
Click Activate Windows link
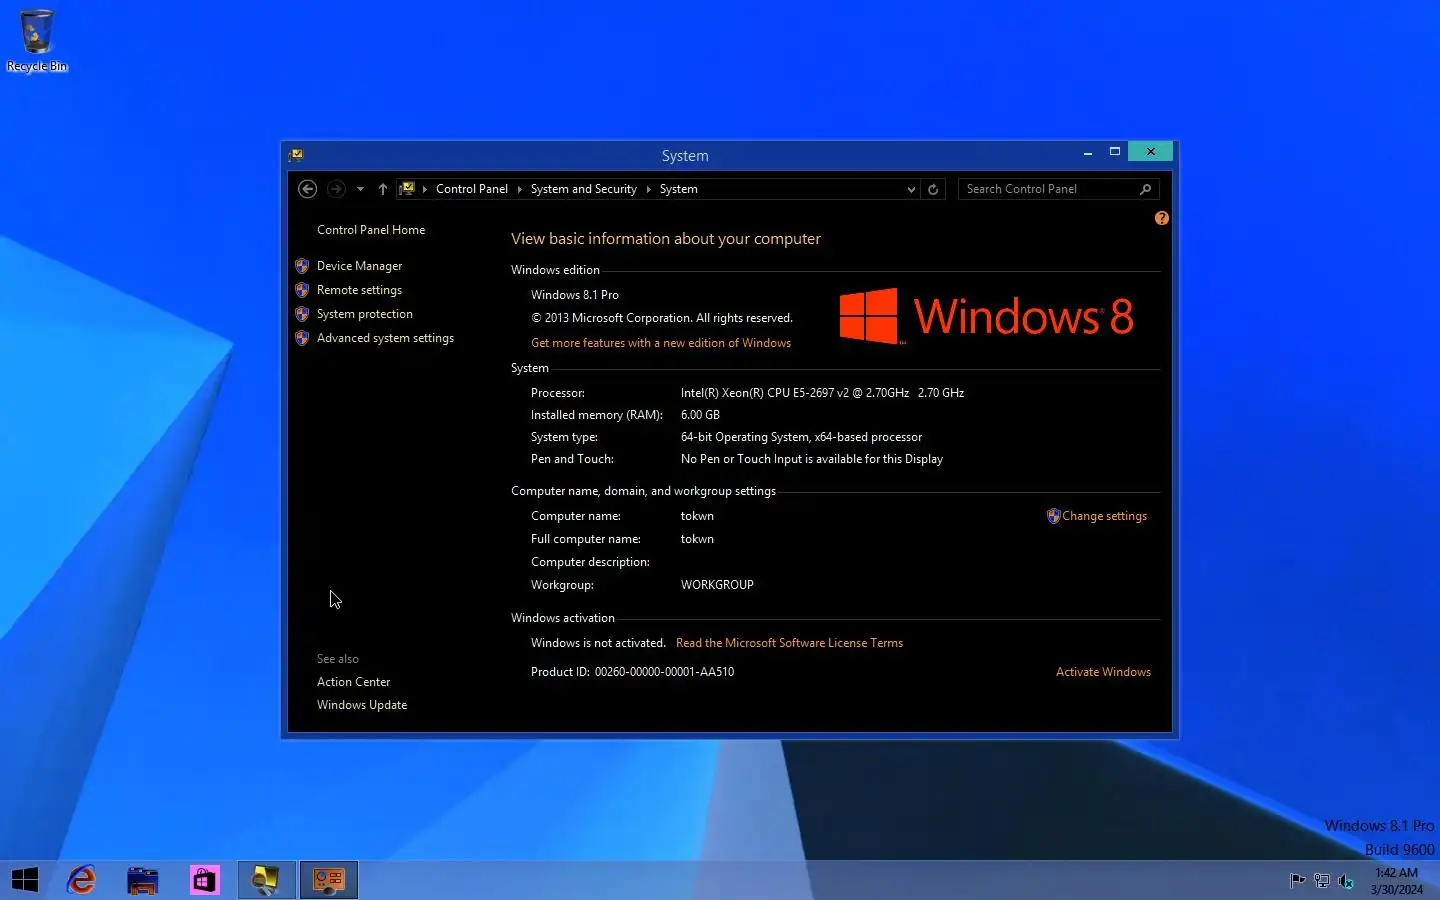click(x=1103, y=672)
